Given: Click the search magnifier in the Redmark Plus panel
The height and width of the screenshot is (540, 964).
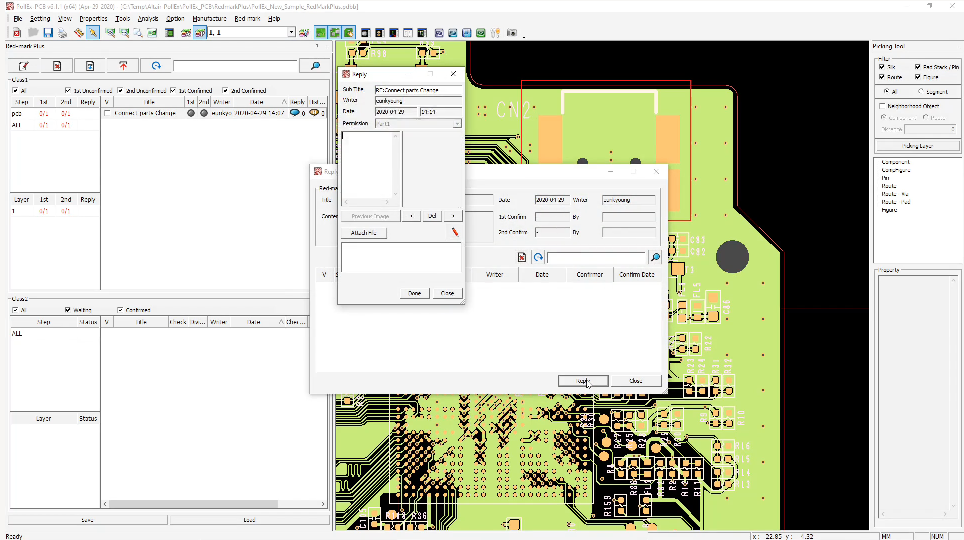Looking at the screenshot, I should (316, 66).
